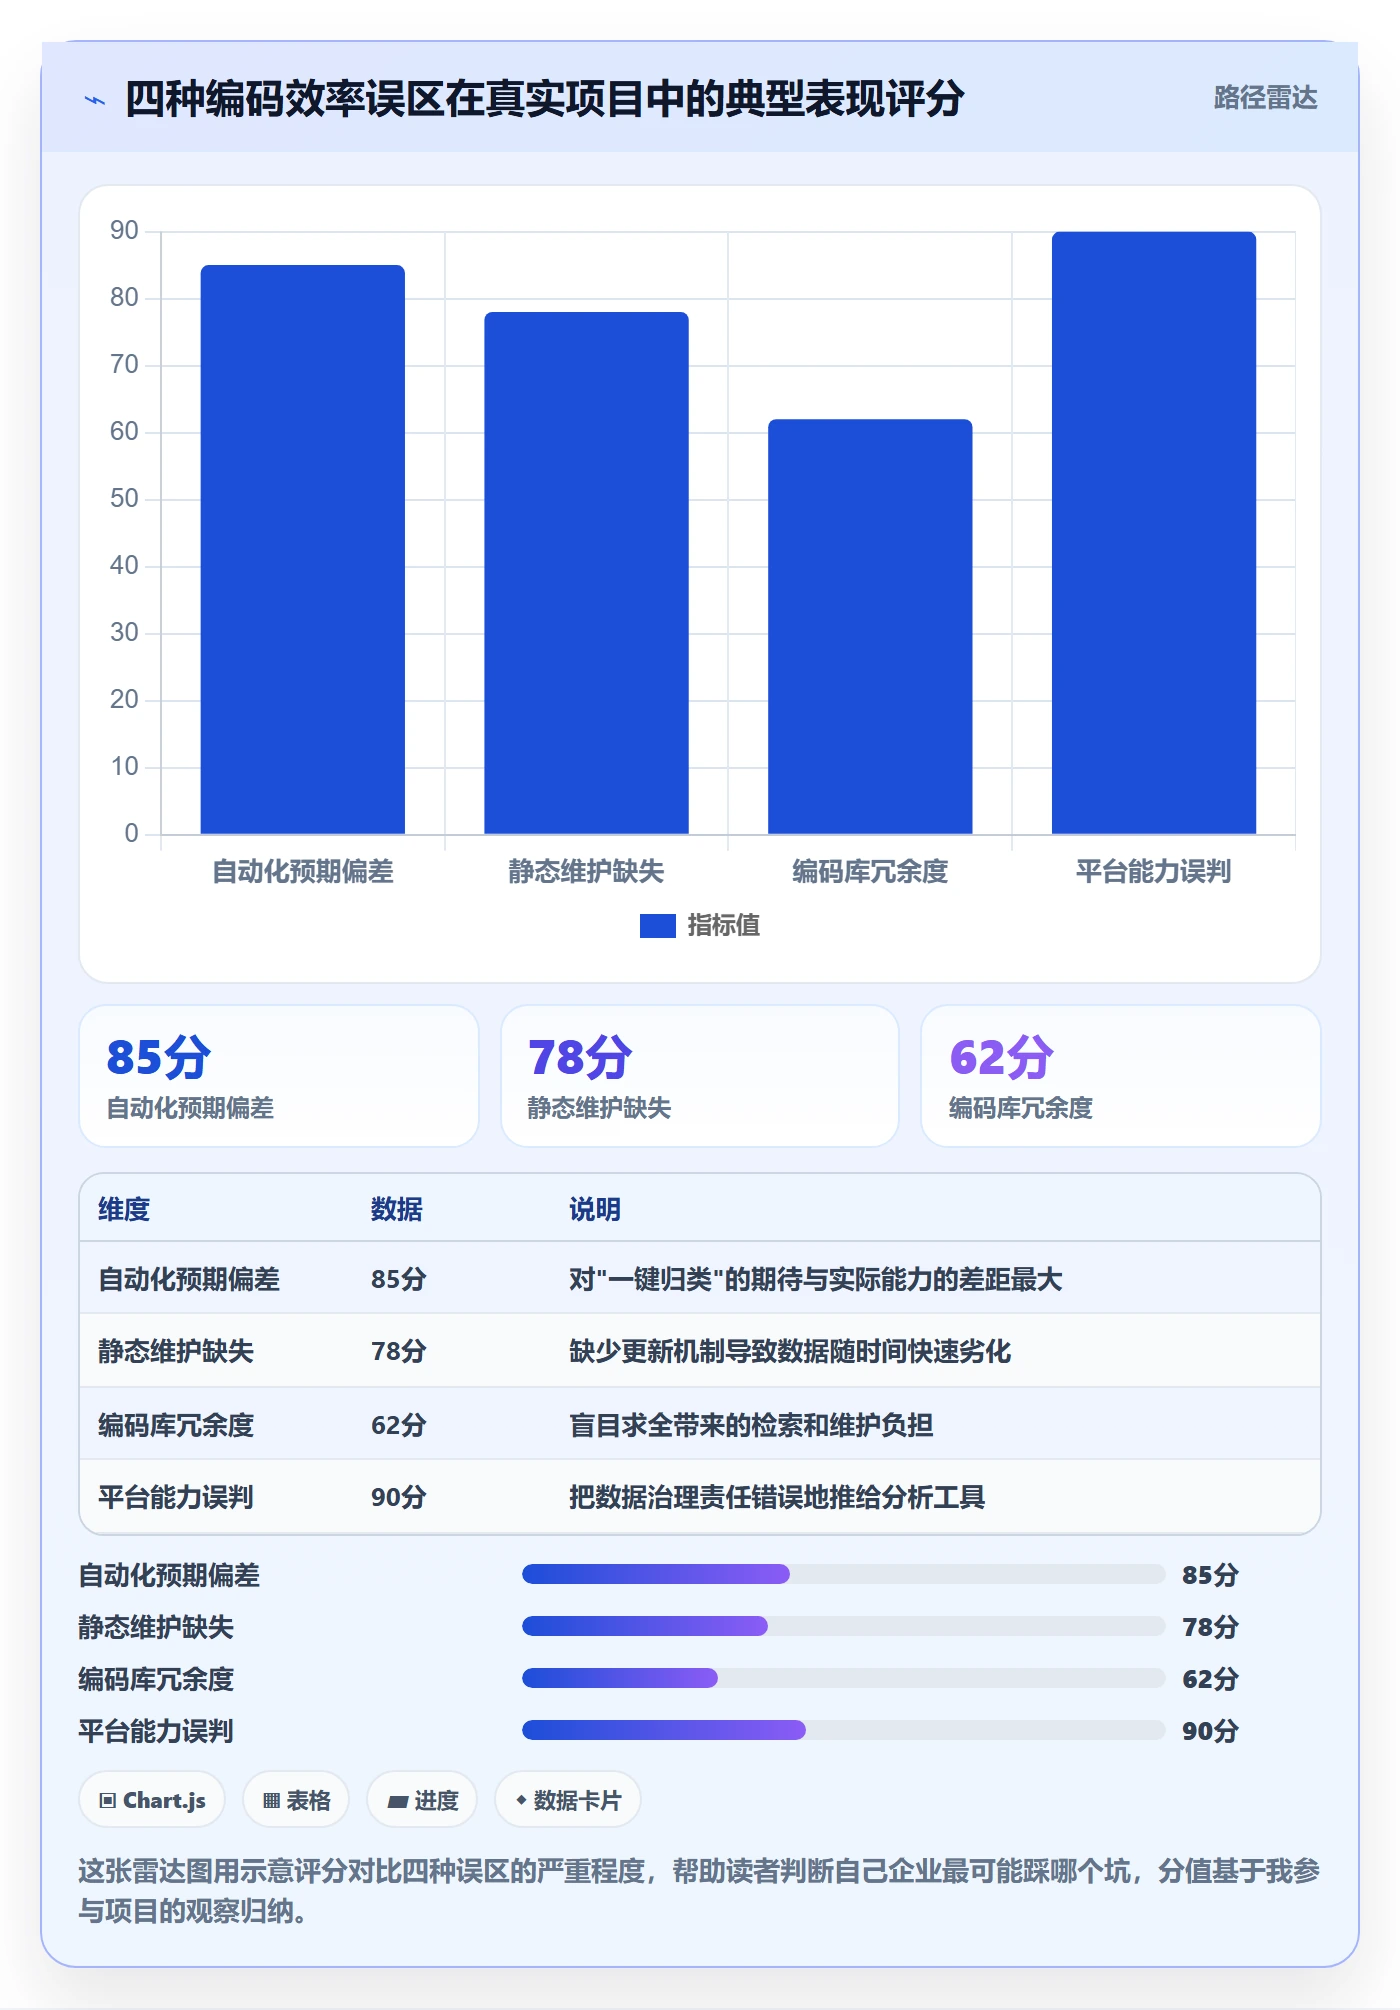This screenshot has width=1400, height=2010.
Task: Click the 数据 column header
Action: coord(397,1209)
